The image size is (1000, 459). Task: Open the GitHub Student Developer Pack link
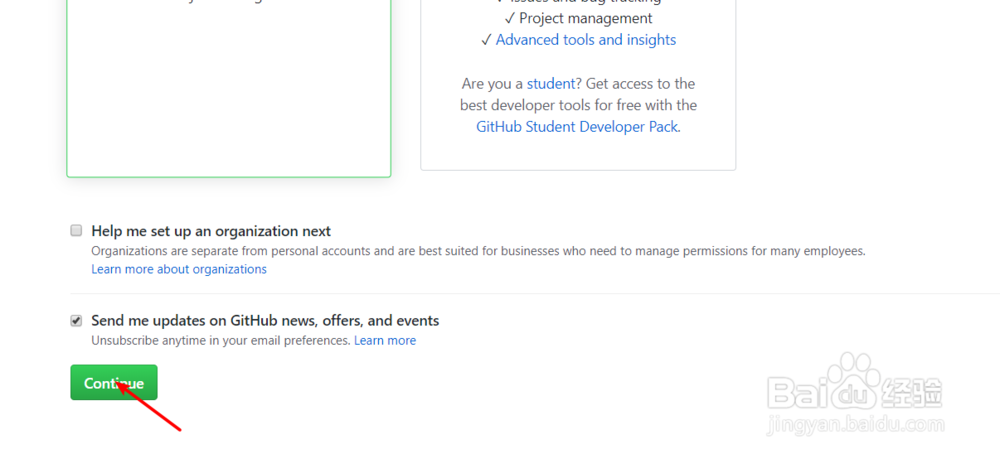(577, 127)
